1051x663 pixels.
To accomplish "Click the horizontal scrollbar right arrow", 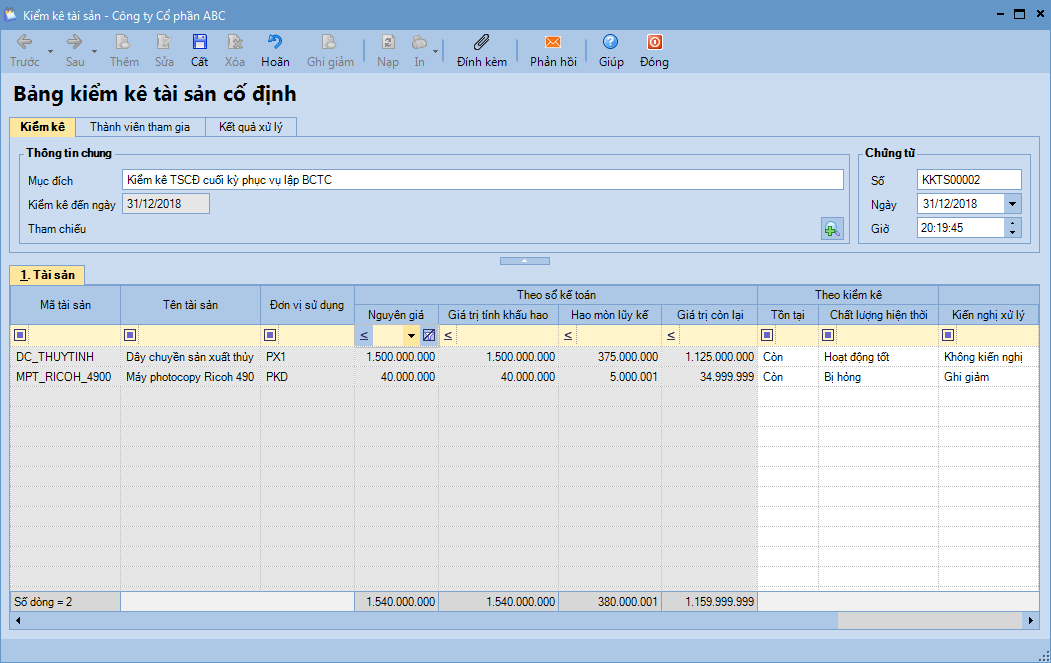I will [1032, 621].
